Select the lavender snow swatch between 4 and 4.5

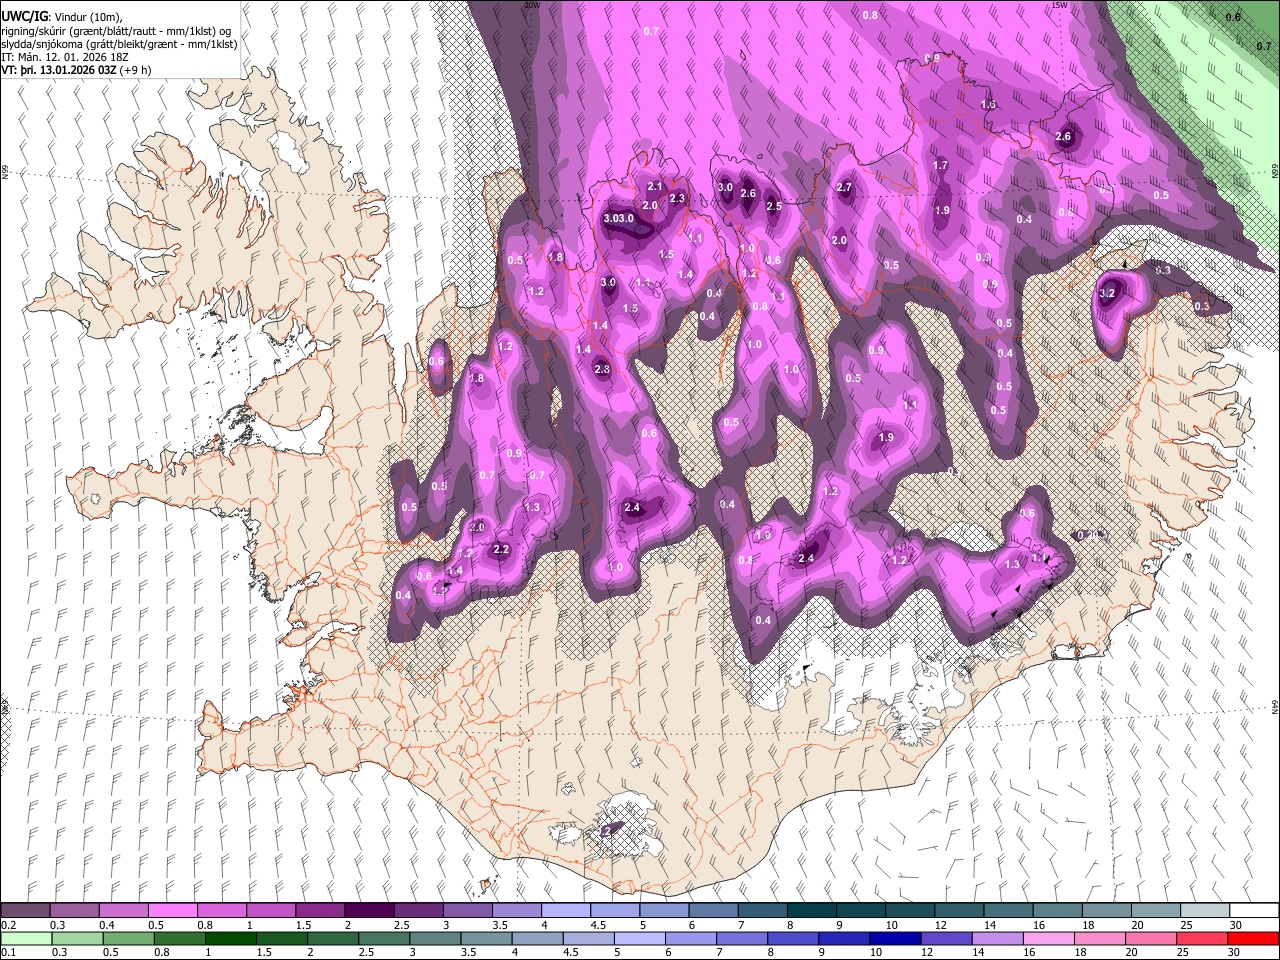(566, 911)
